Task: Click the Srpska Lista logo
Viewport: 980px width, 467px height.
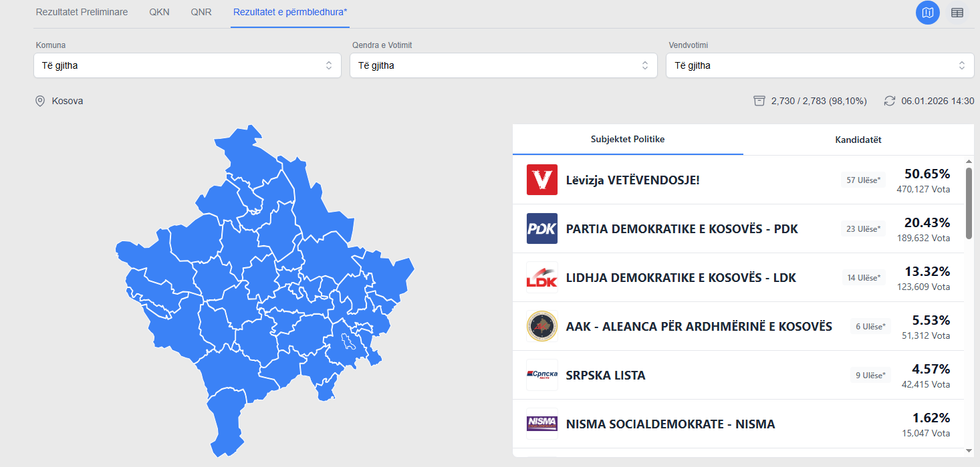Action: [x=541, y=376]
